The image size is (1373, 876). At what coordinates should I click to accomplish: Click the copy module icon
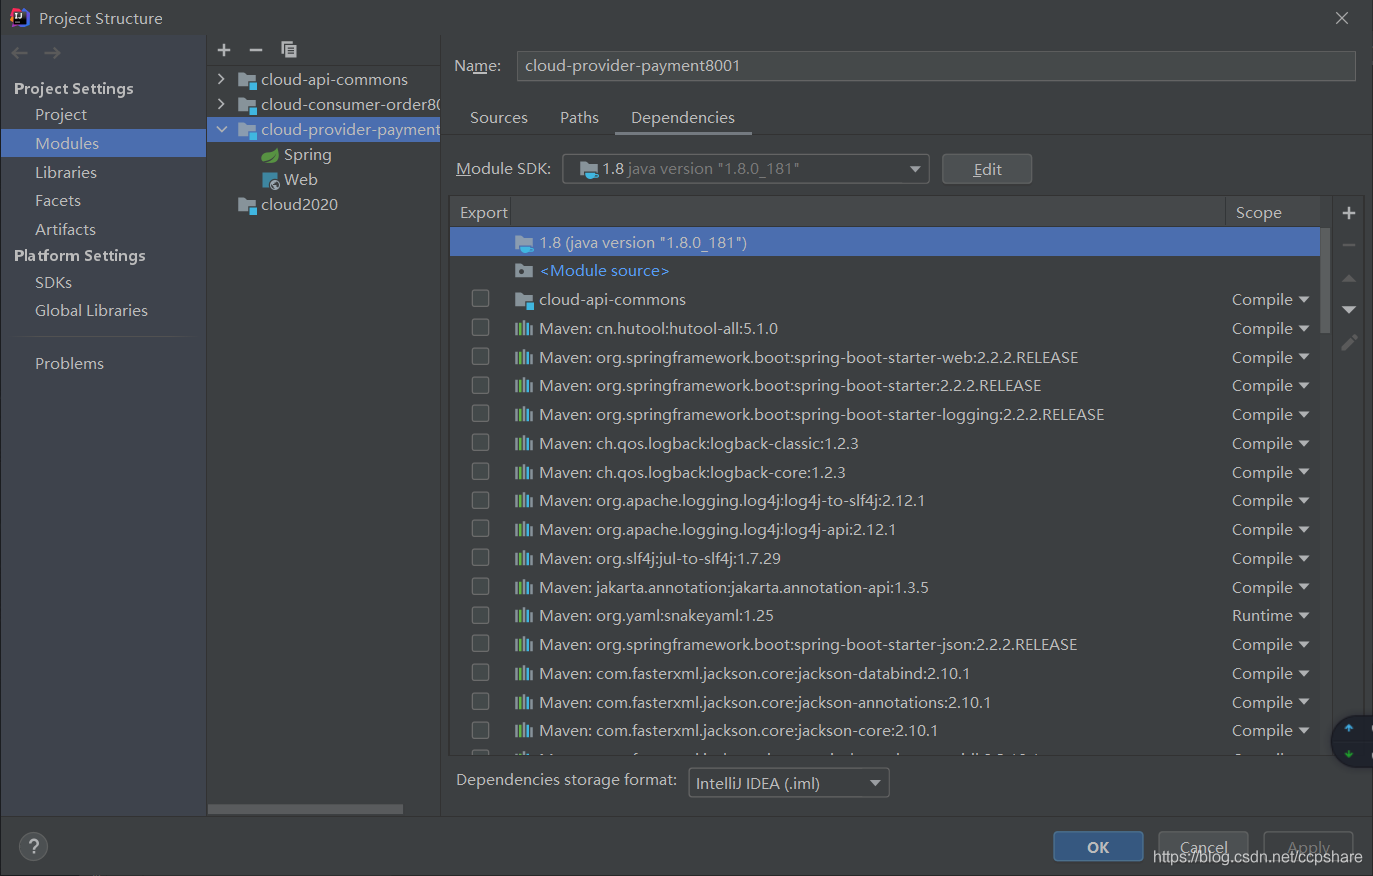click(x=289, y=50)
